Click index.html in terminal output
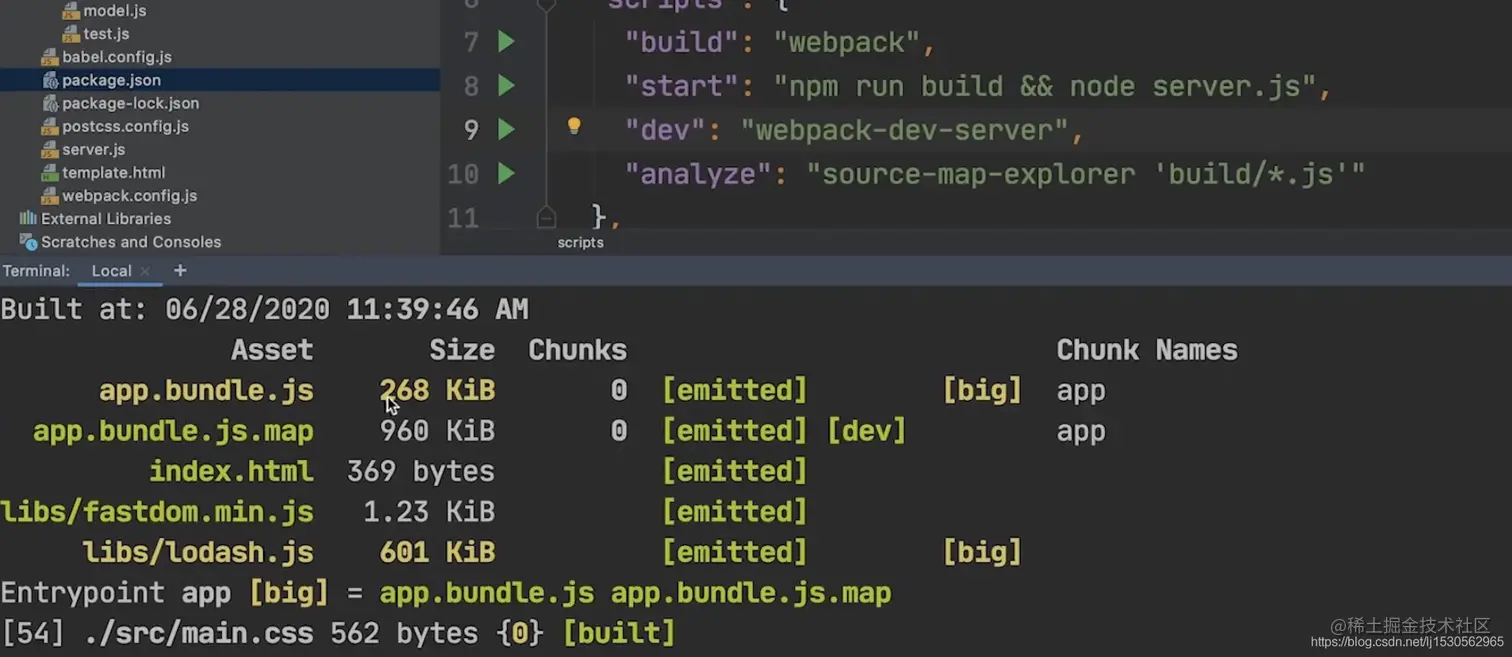 coord(231,471)
